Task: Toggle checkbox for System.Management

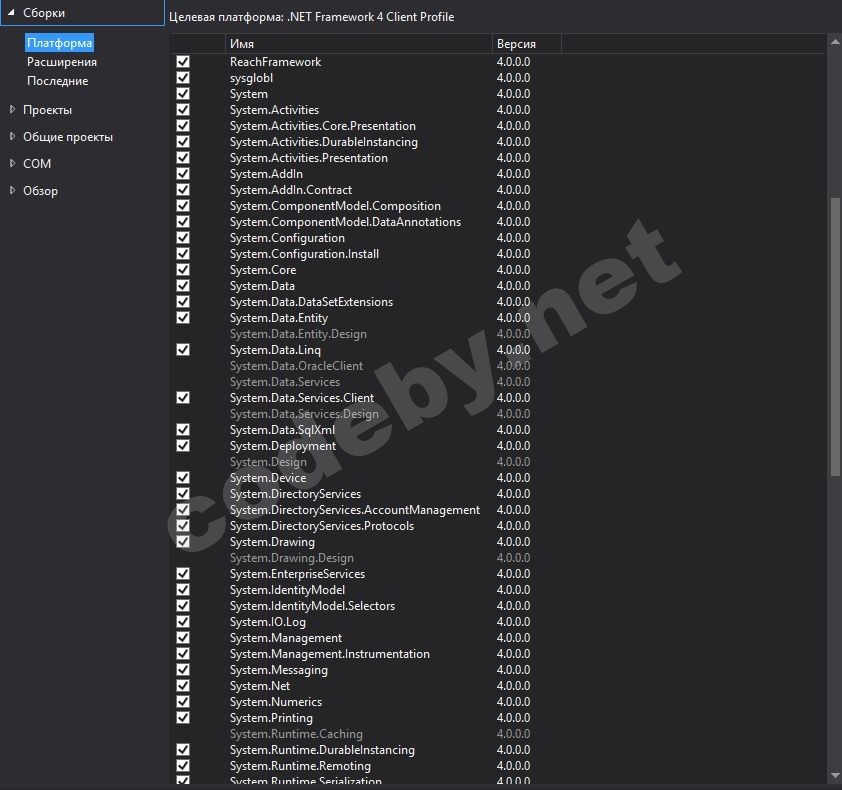Action: coord(183,637)
